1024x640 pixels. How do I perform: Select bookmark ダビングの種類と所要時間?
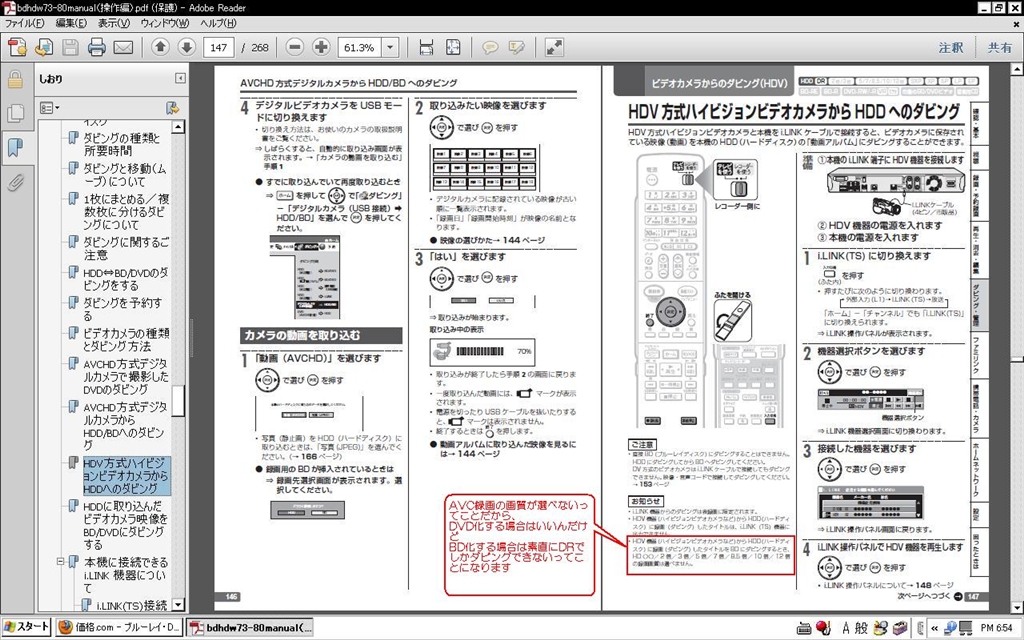[121, 144]
